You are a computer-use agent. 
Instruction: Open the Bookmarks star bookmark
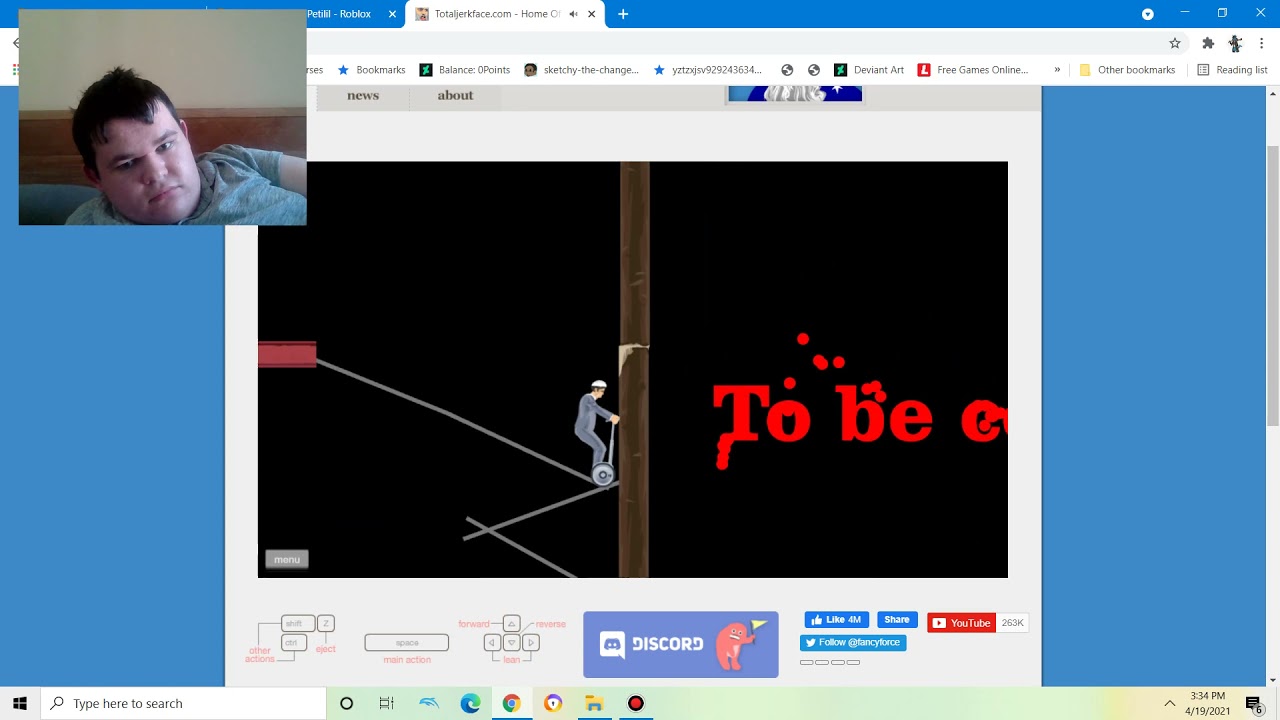point(372,70)
